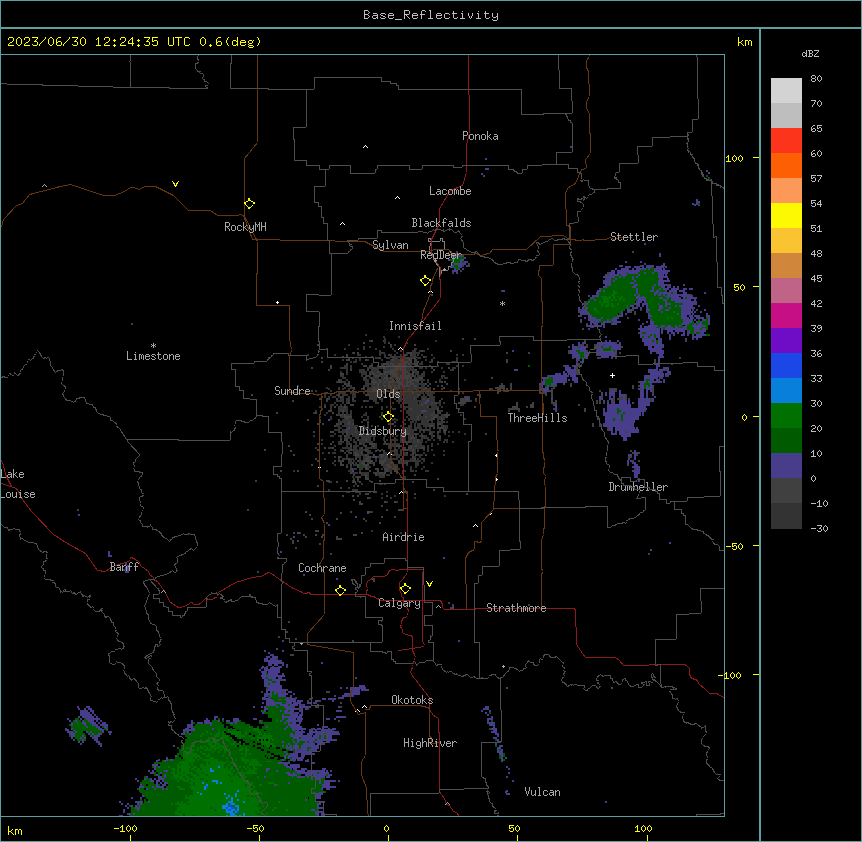Click the asterisk marker east of RedDeer

[502, 303]
